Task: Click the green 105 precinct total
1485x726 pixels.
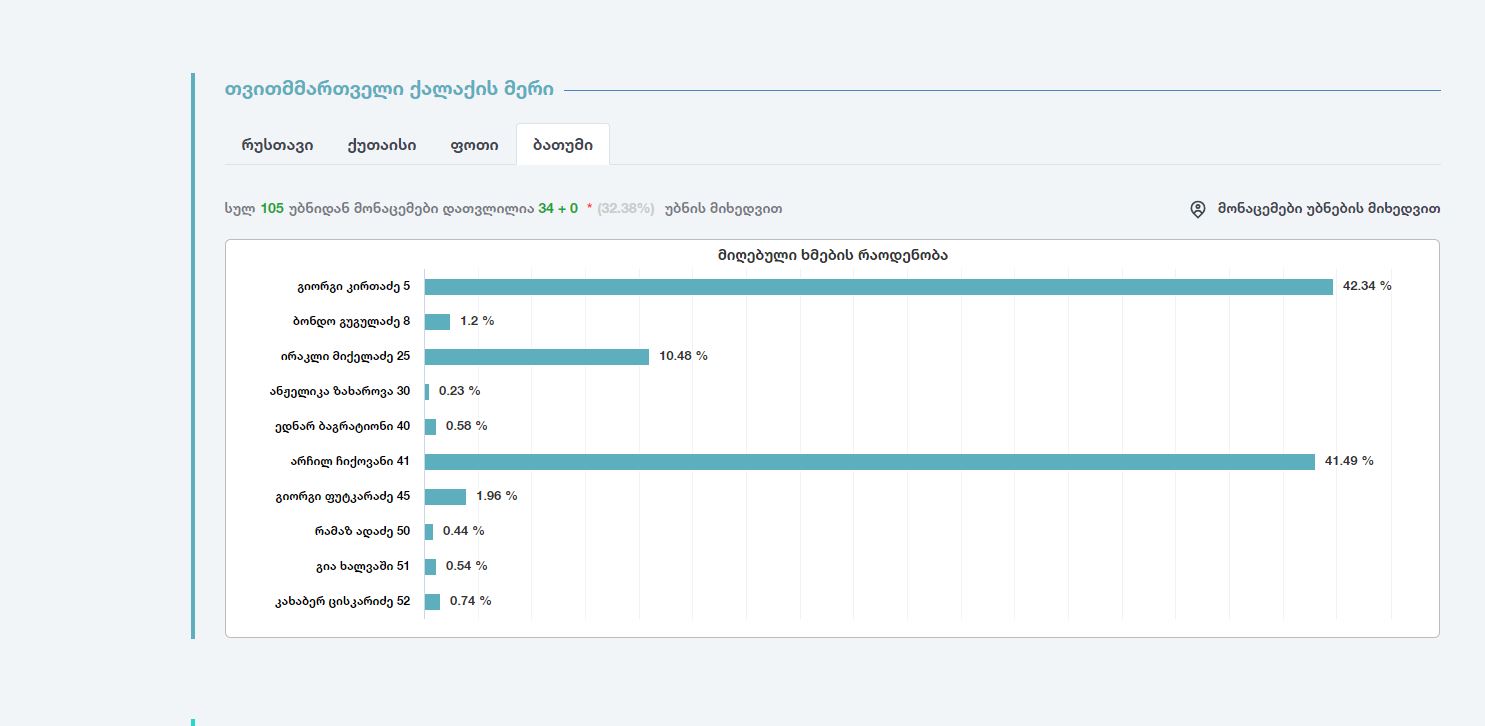Action: (272, 209)
